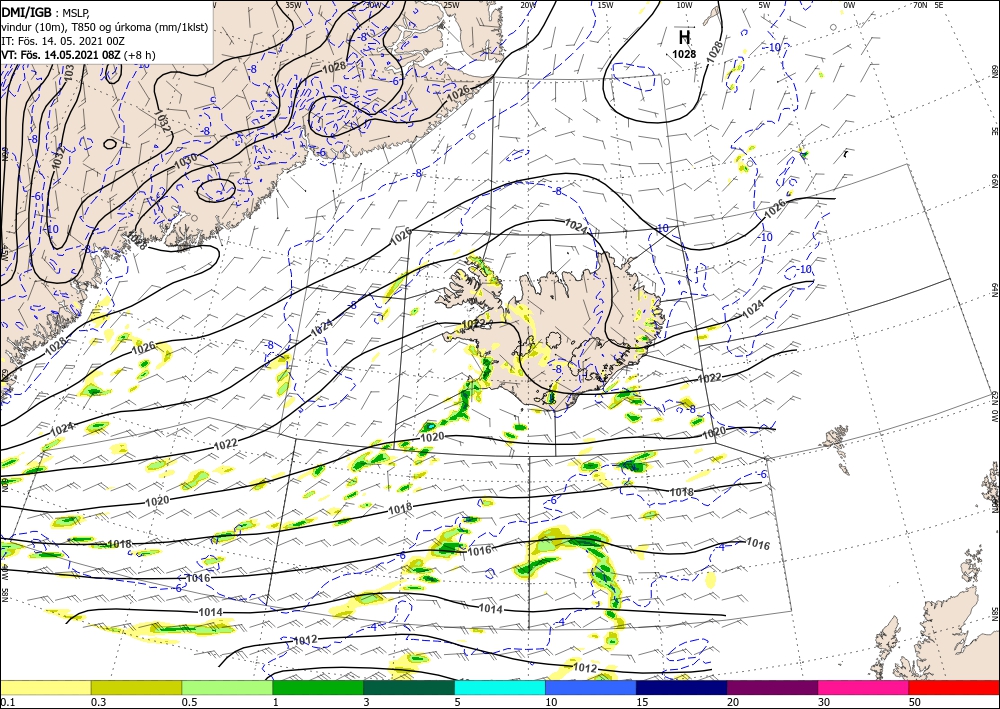Click the '5W' longitude label
1000x709 pixels.
[x=764, y=4]
